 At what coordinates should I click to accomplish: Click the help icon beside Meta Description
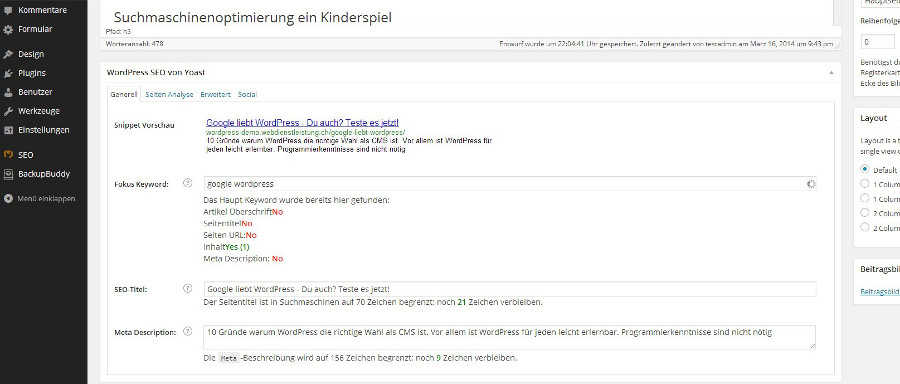(187, 331)
